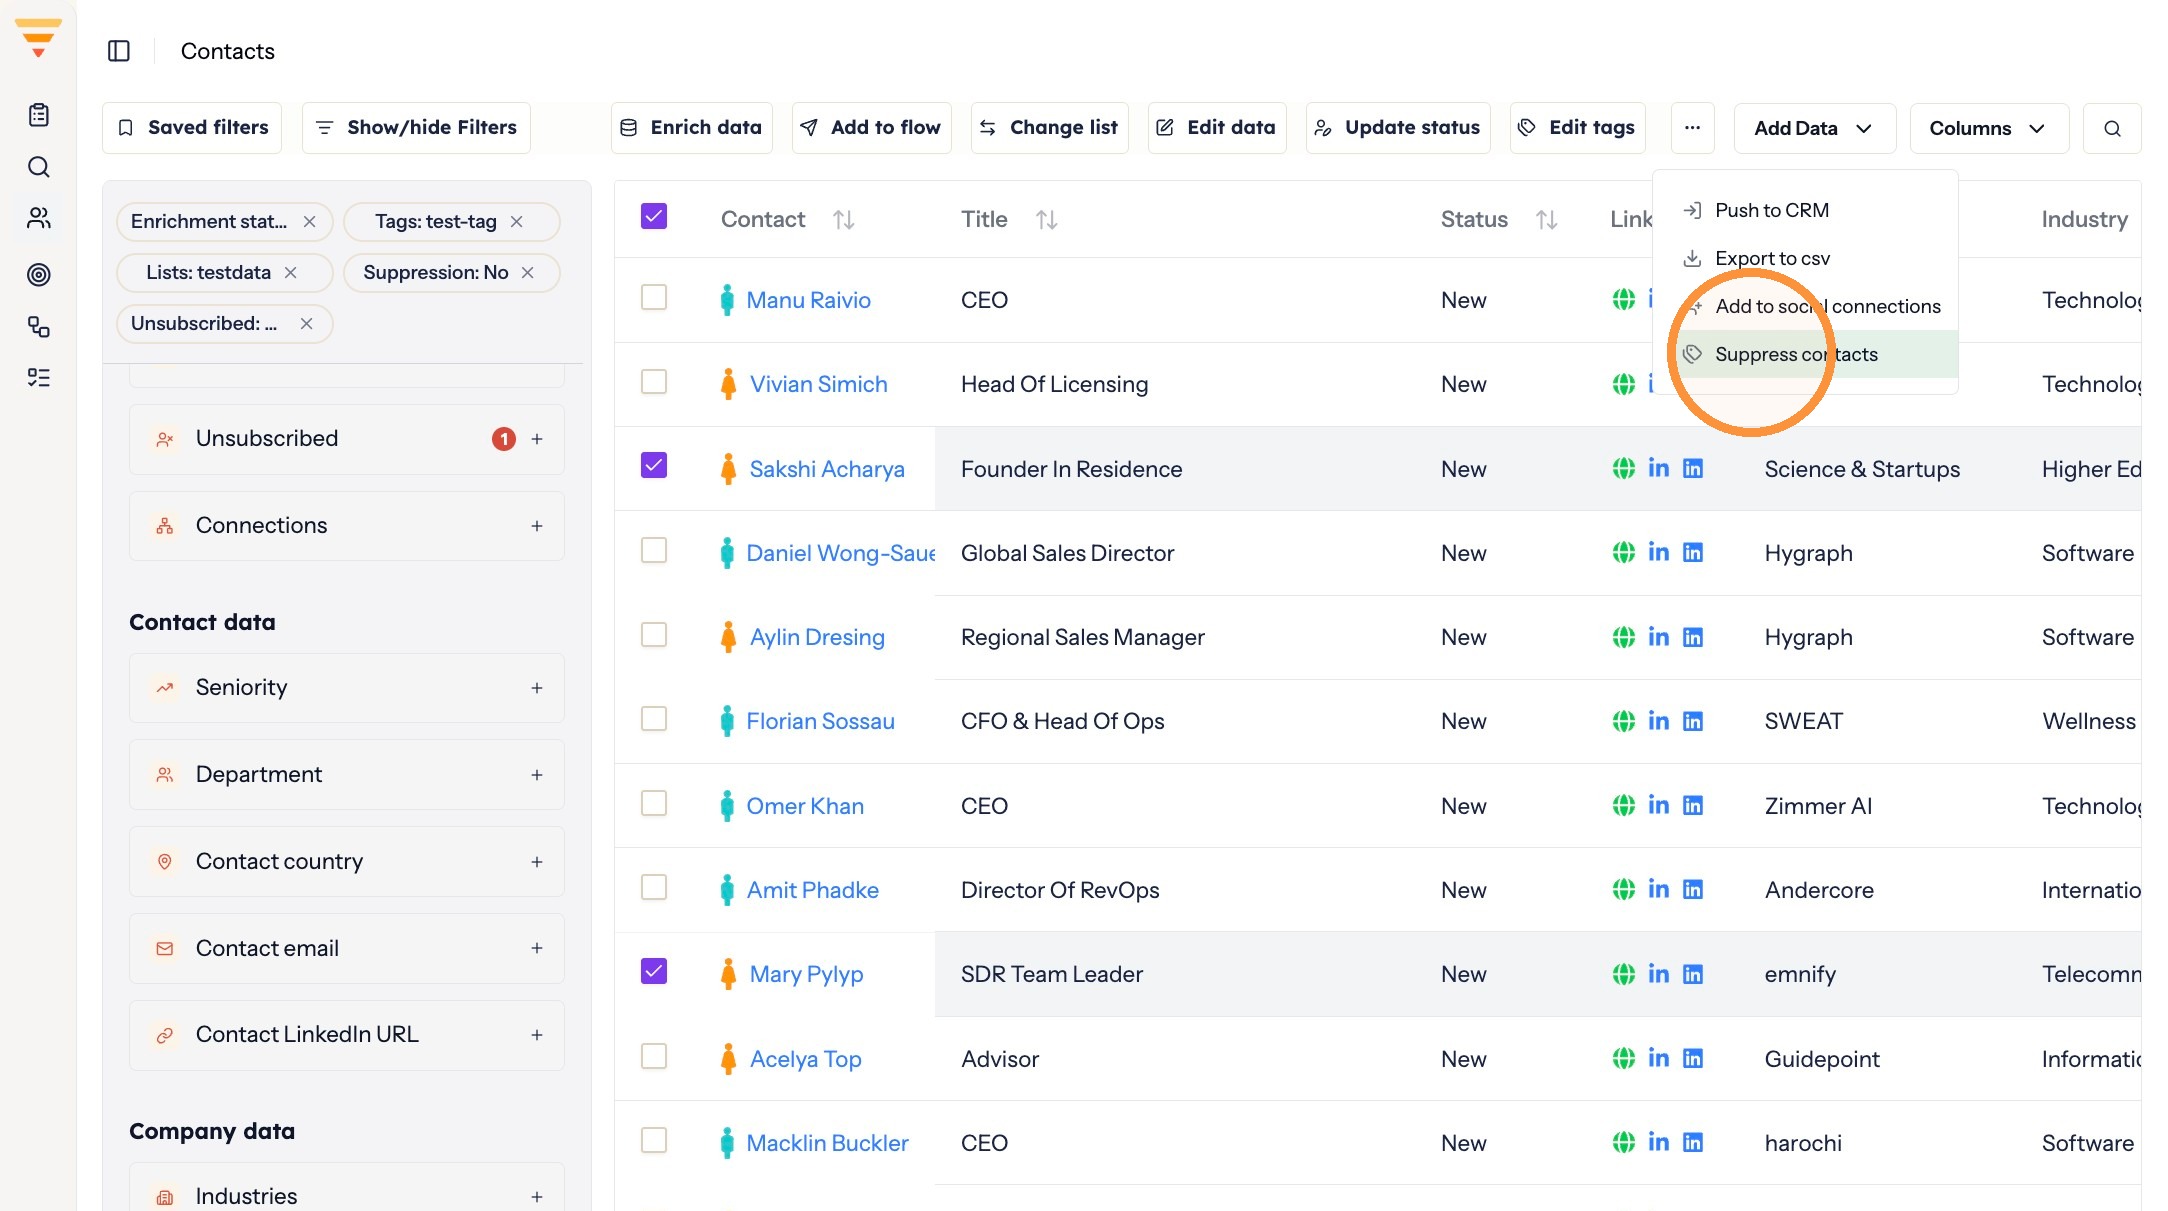Click the Saved filters button
The height and width of the screenshot is (1211, 2168).
(x=192, y=128)
